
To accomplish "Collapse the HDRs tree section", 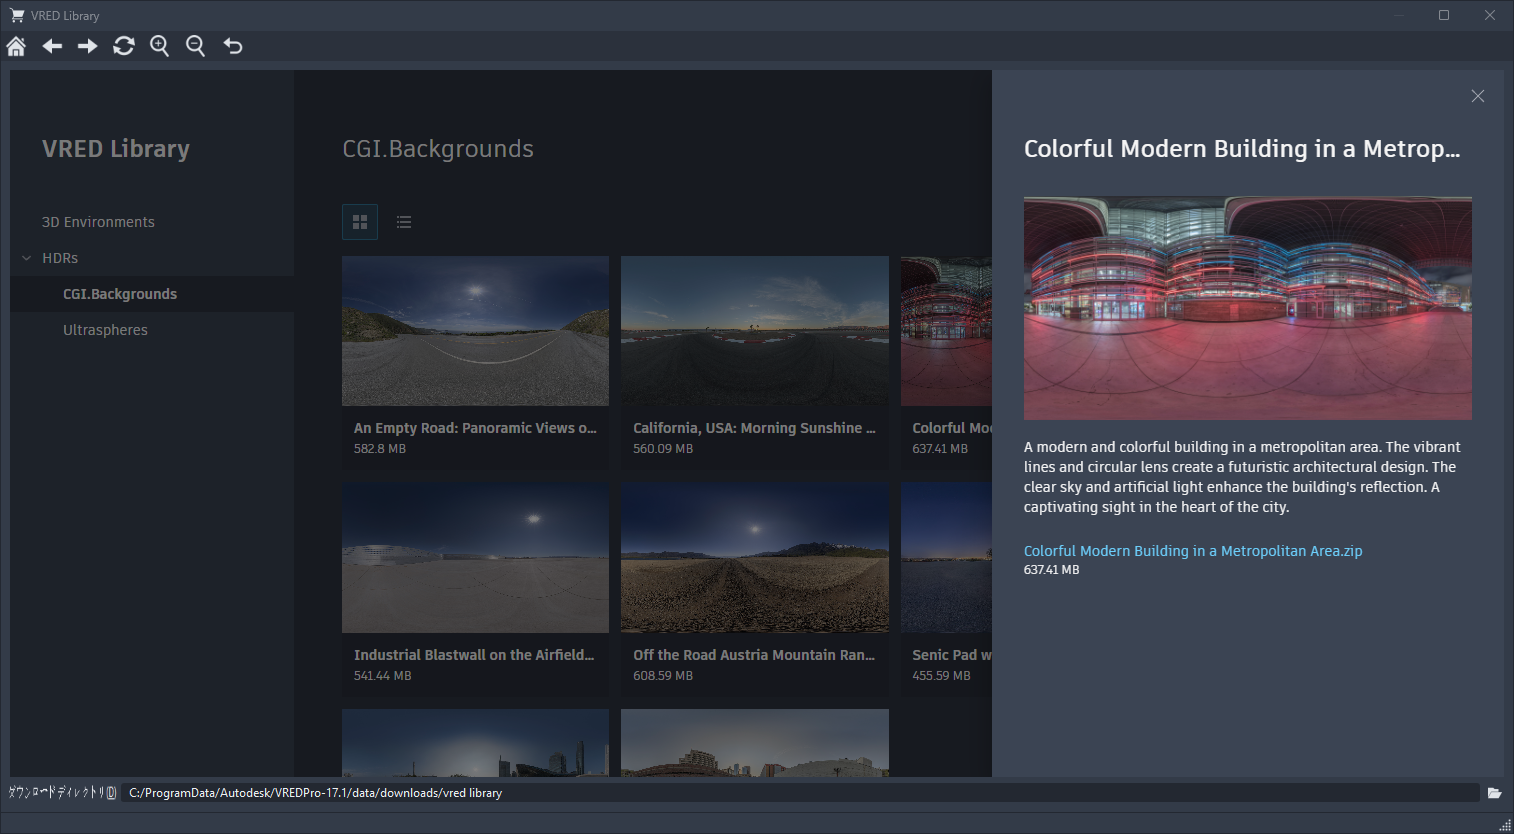I will pyautogui.click(x=25, y=257).
